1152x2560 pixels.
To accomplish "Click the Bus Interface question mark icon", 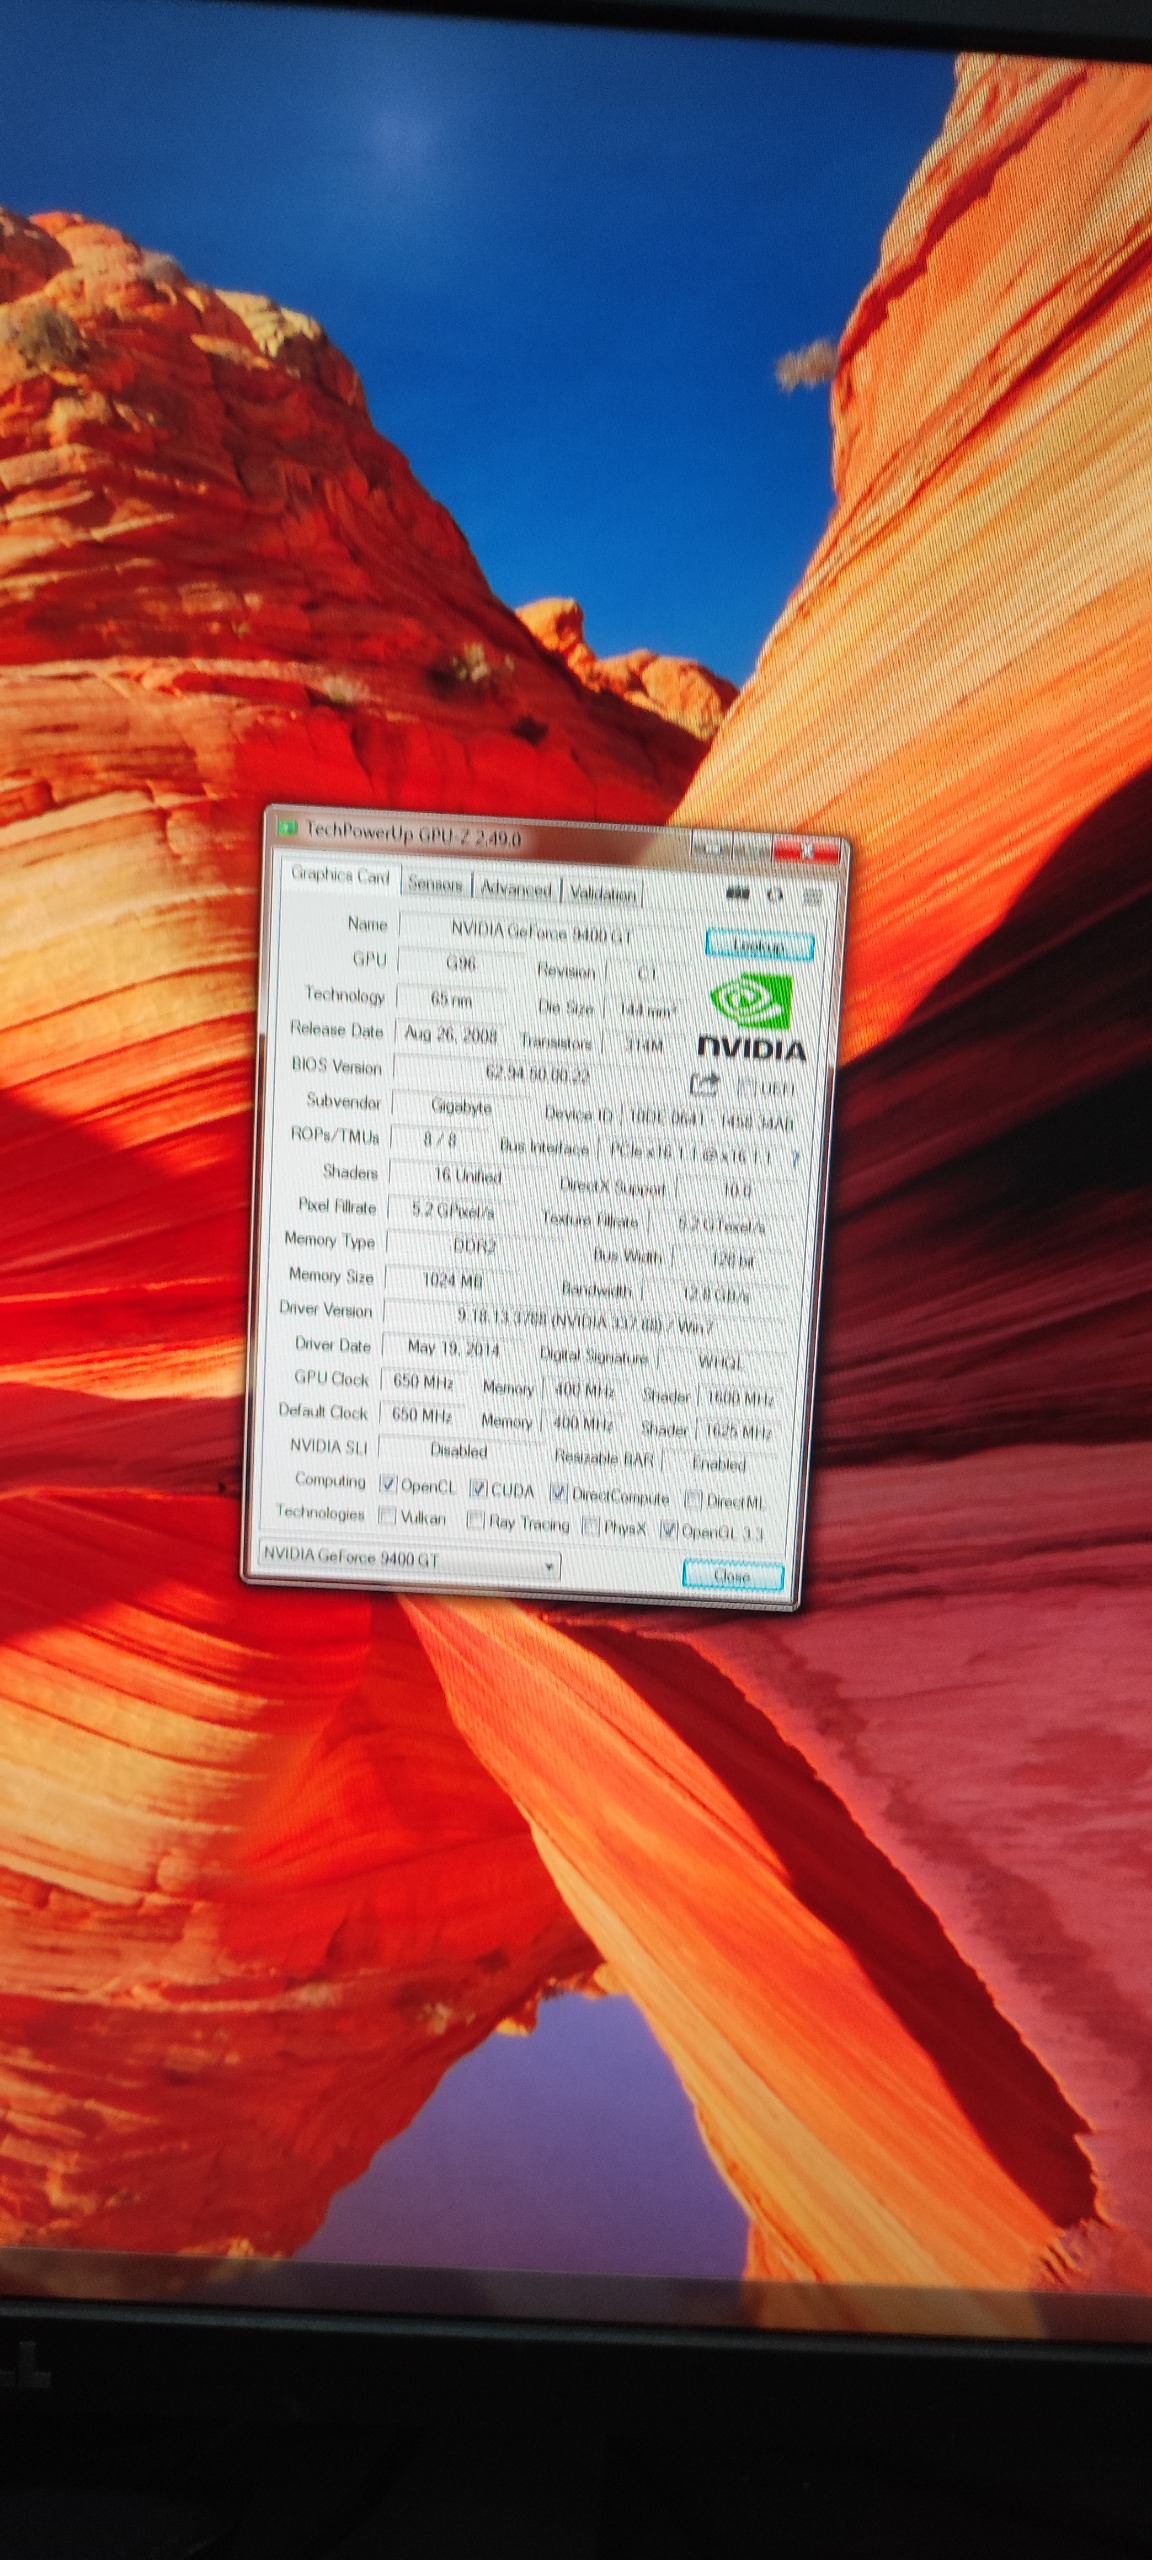I will point(796,1159).
